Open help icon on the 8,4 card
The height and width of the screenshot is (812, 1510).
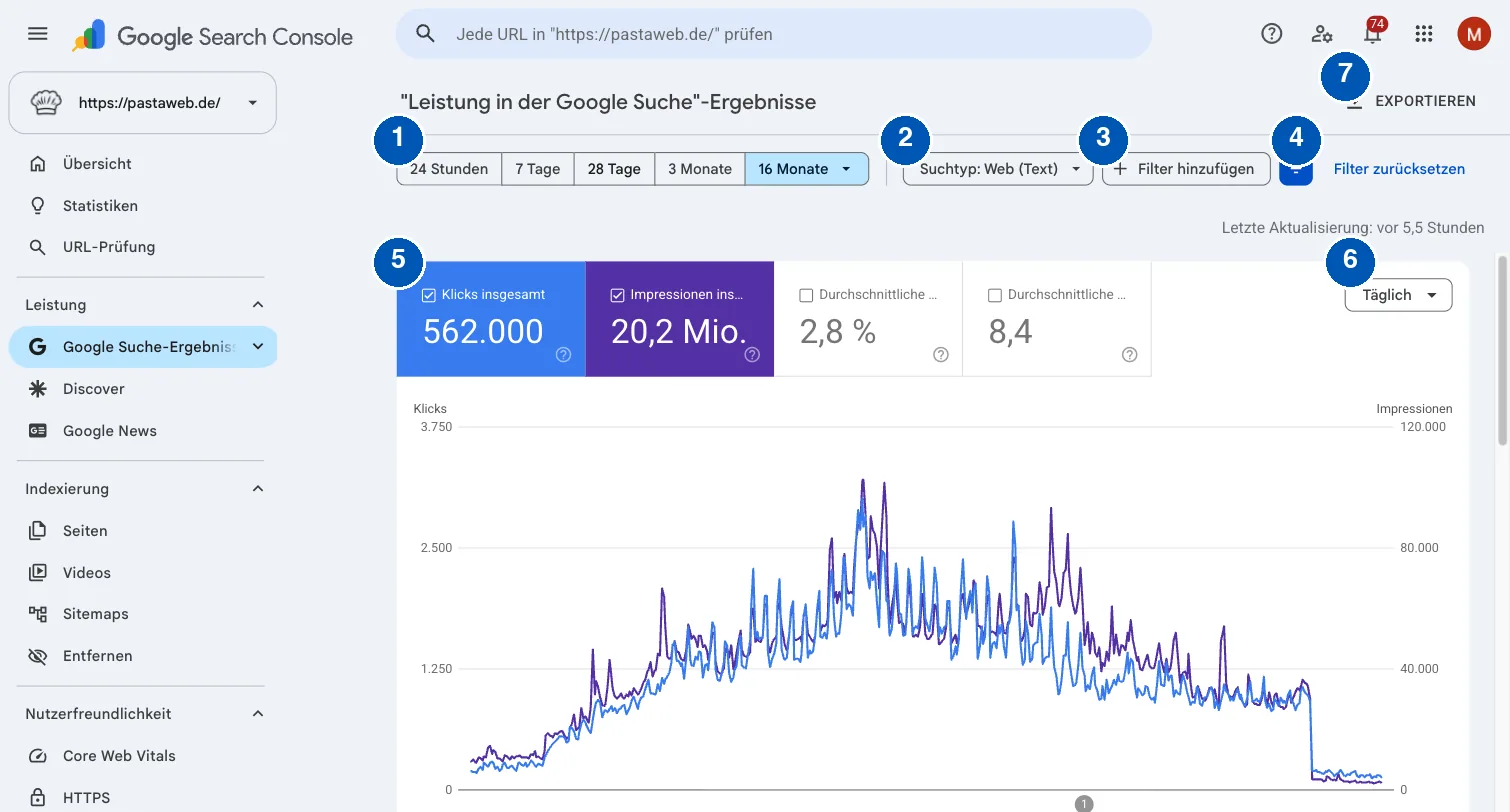[1129, 354]
